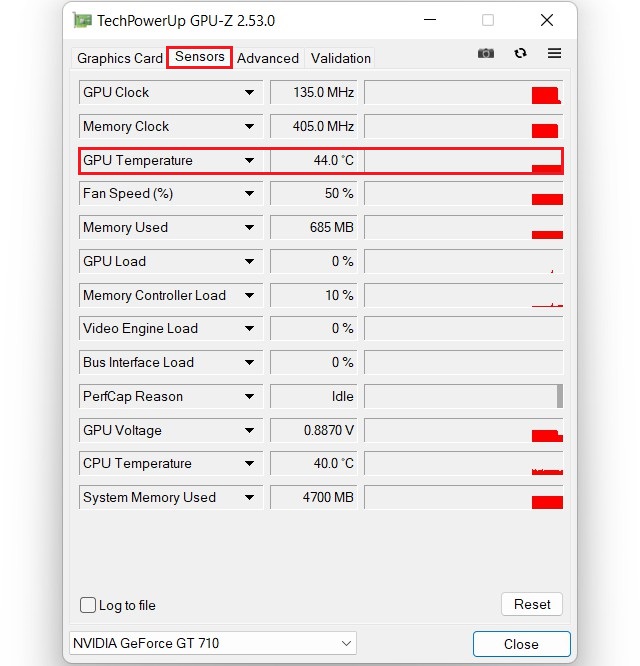Screen dimensions: 640x666
Task: Expand GPU Temperature sensor dropdown
Action: coord(249,160)
